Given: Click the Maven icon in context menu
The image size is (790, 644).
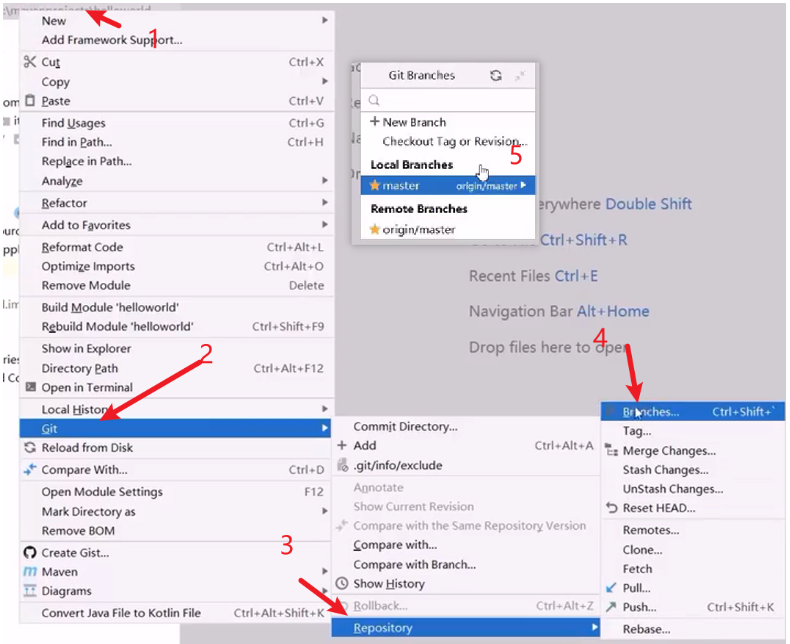Looking at the screenshot, I should [x=30, y=572].
